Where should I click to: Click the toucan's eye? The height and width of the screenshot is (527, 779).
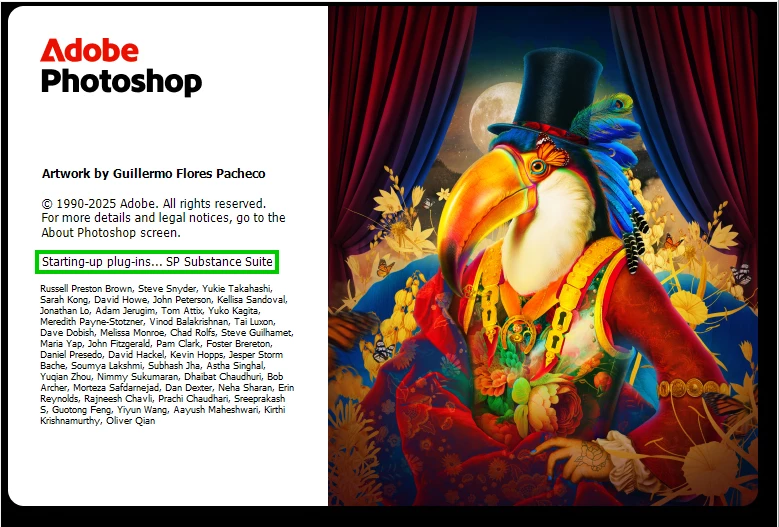pos(538,166)
